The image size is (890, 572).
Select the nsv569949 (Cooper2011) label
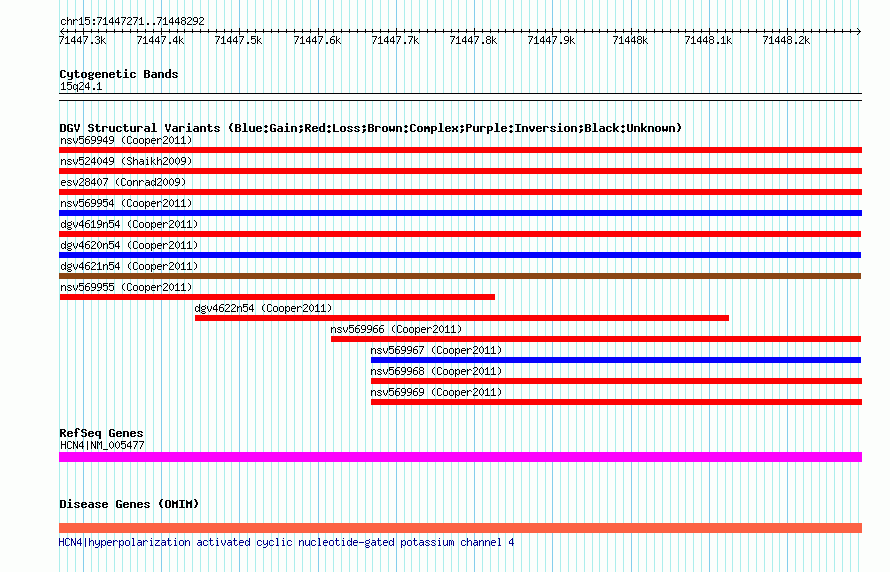(x=126, y=140)
